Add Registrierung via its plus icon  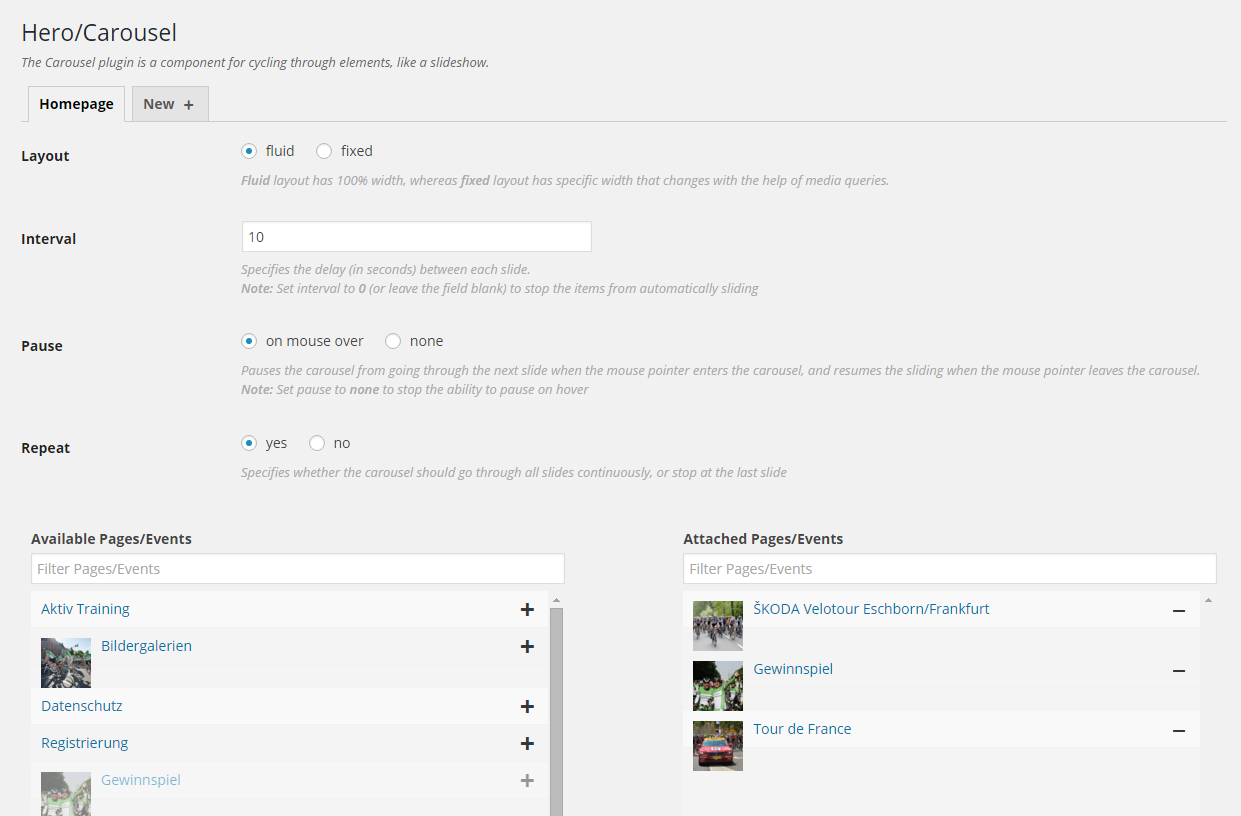click(x=527, y=744)
